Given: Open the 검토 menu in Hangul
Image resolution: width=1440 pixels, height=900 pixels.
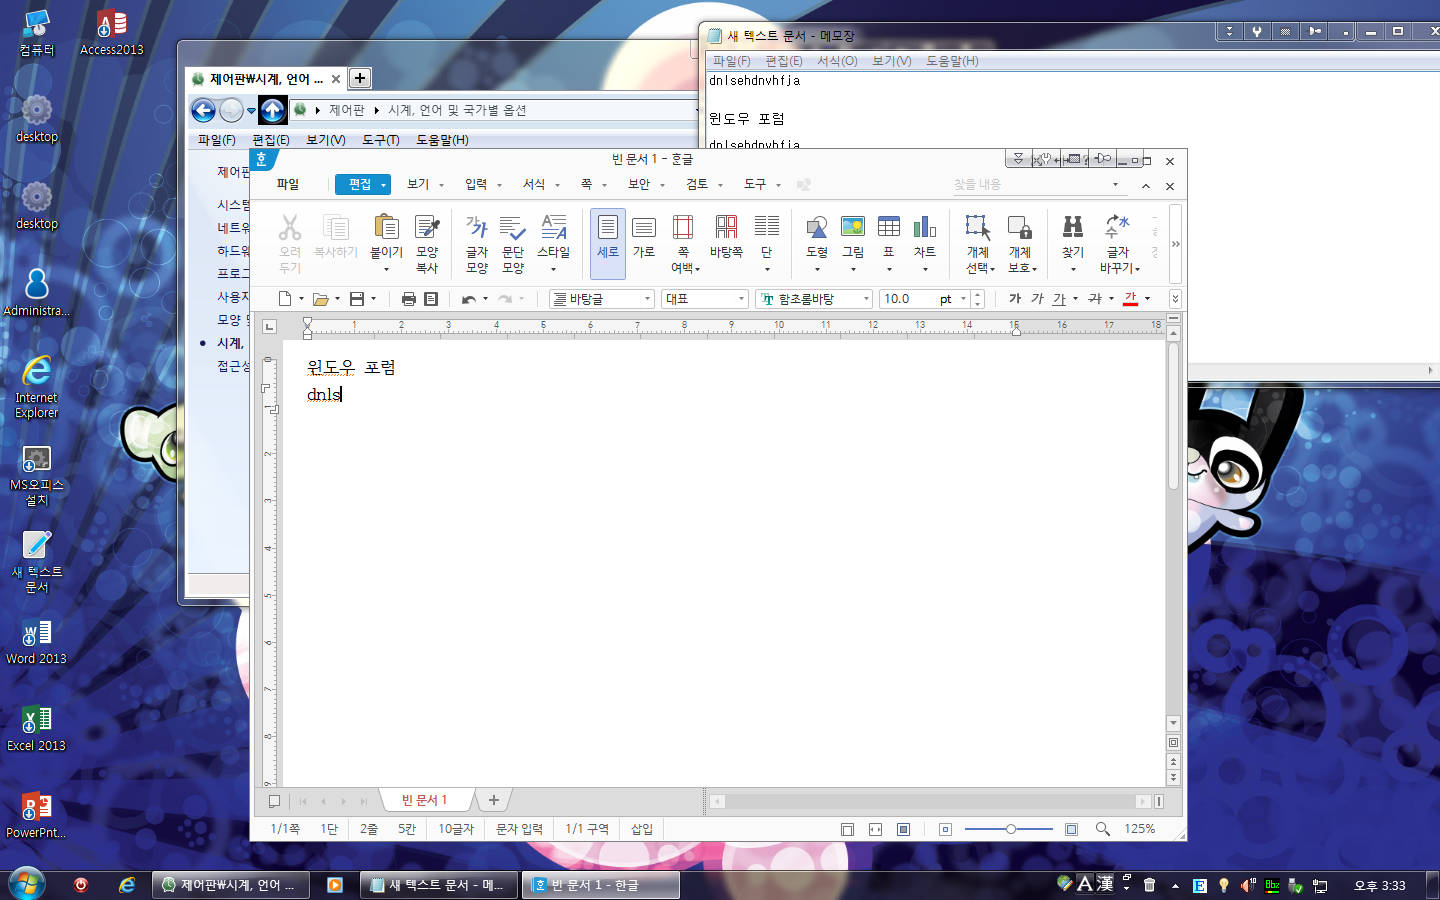Looking at the screenshot, I should (697, 184).
